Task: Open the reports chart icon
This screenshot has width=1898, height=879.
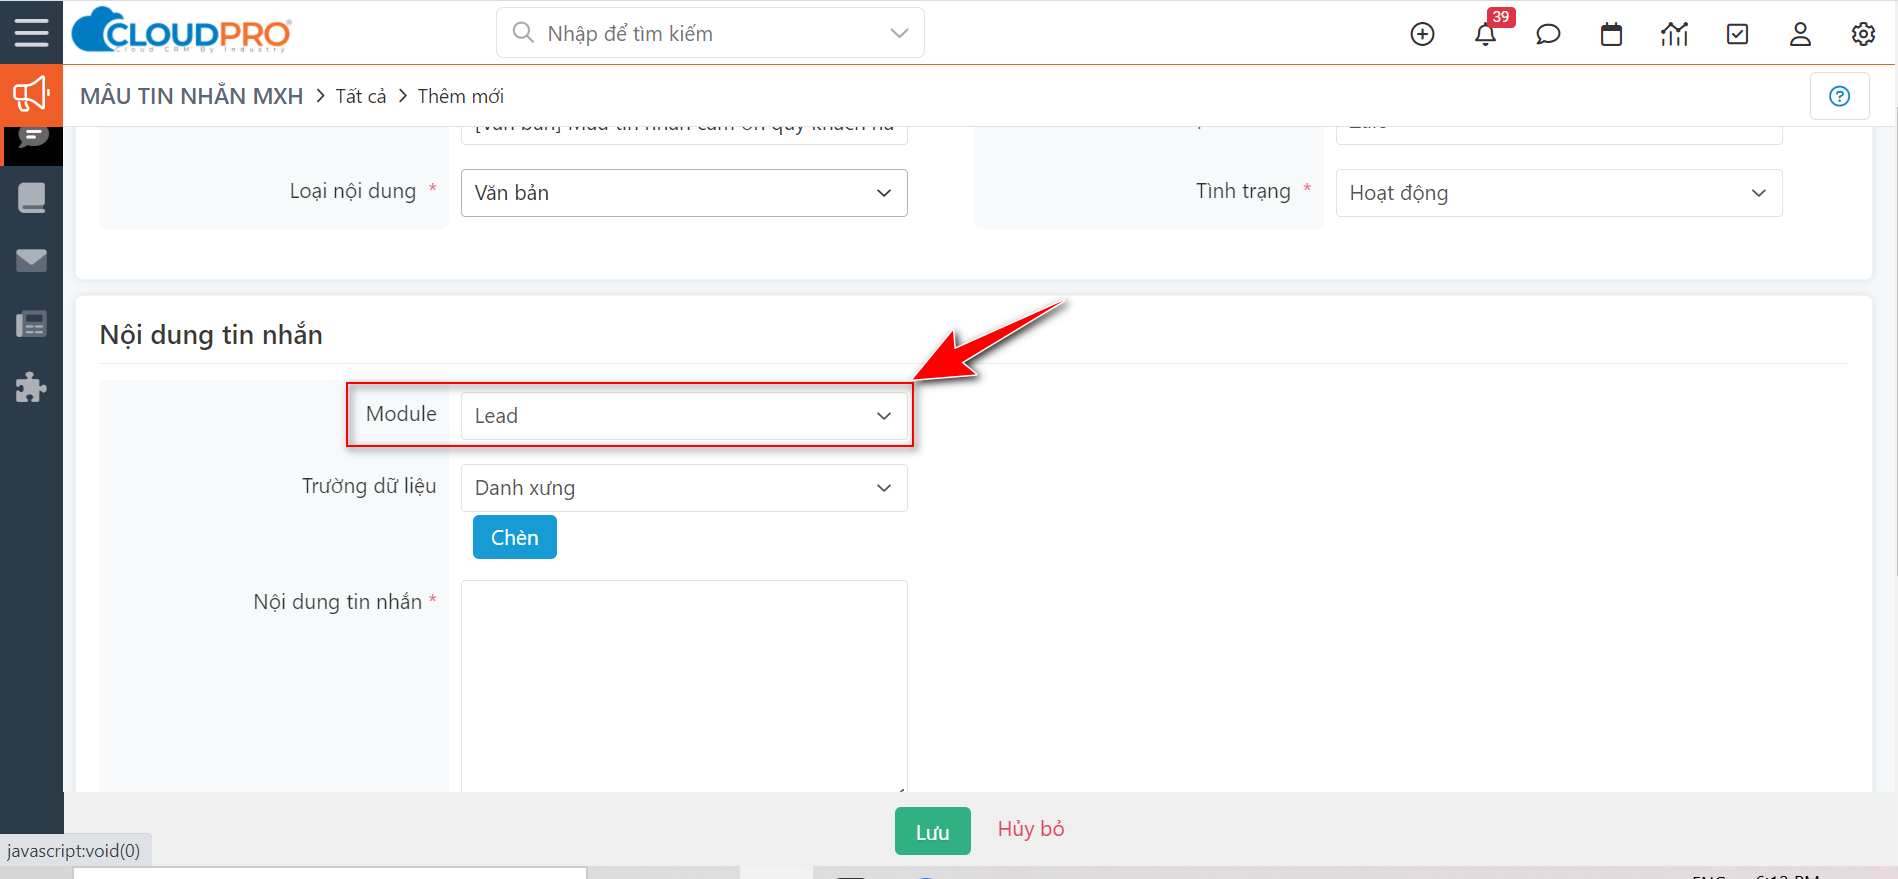Action: pos(1674,34)
